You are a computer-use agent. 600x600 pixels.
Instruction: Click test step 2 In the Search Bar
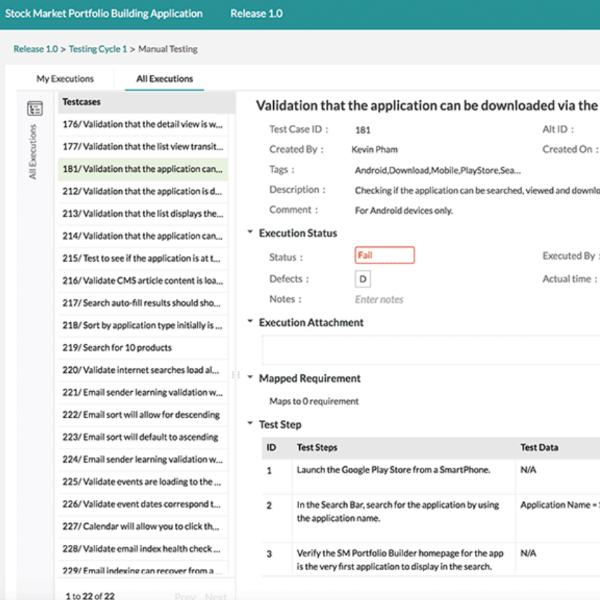coord(398,511)
